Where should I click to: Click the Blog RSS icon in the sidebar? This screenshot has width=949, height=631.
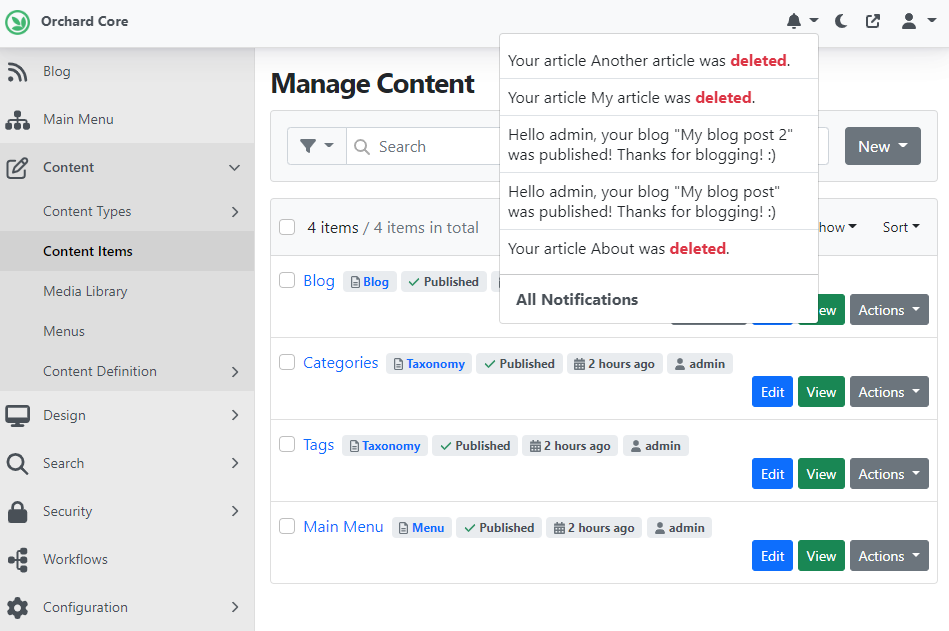[x=17, y=71]
